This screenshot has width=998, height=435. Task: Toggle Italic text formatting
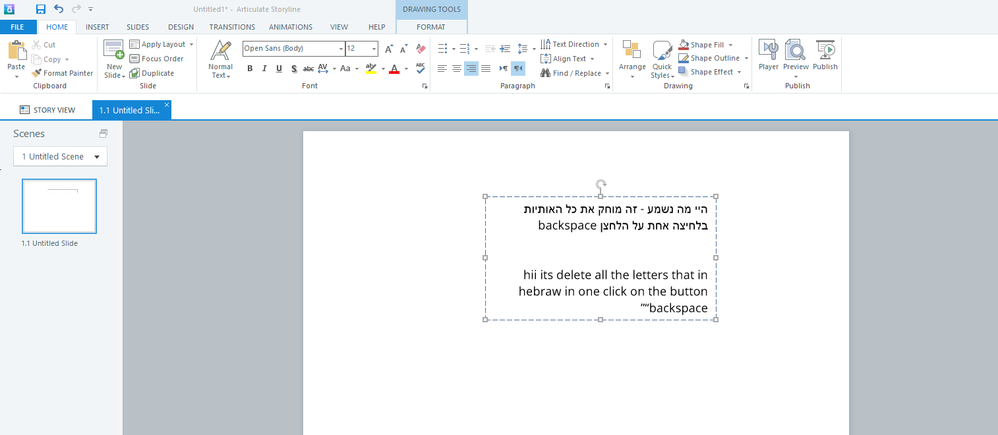click(264, 69)
